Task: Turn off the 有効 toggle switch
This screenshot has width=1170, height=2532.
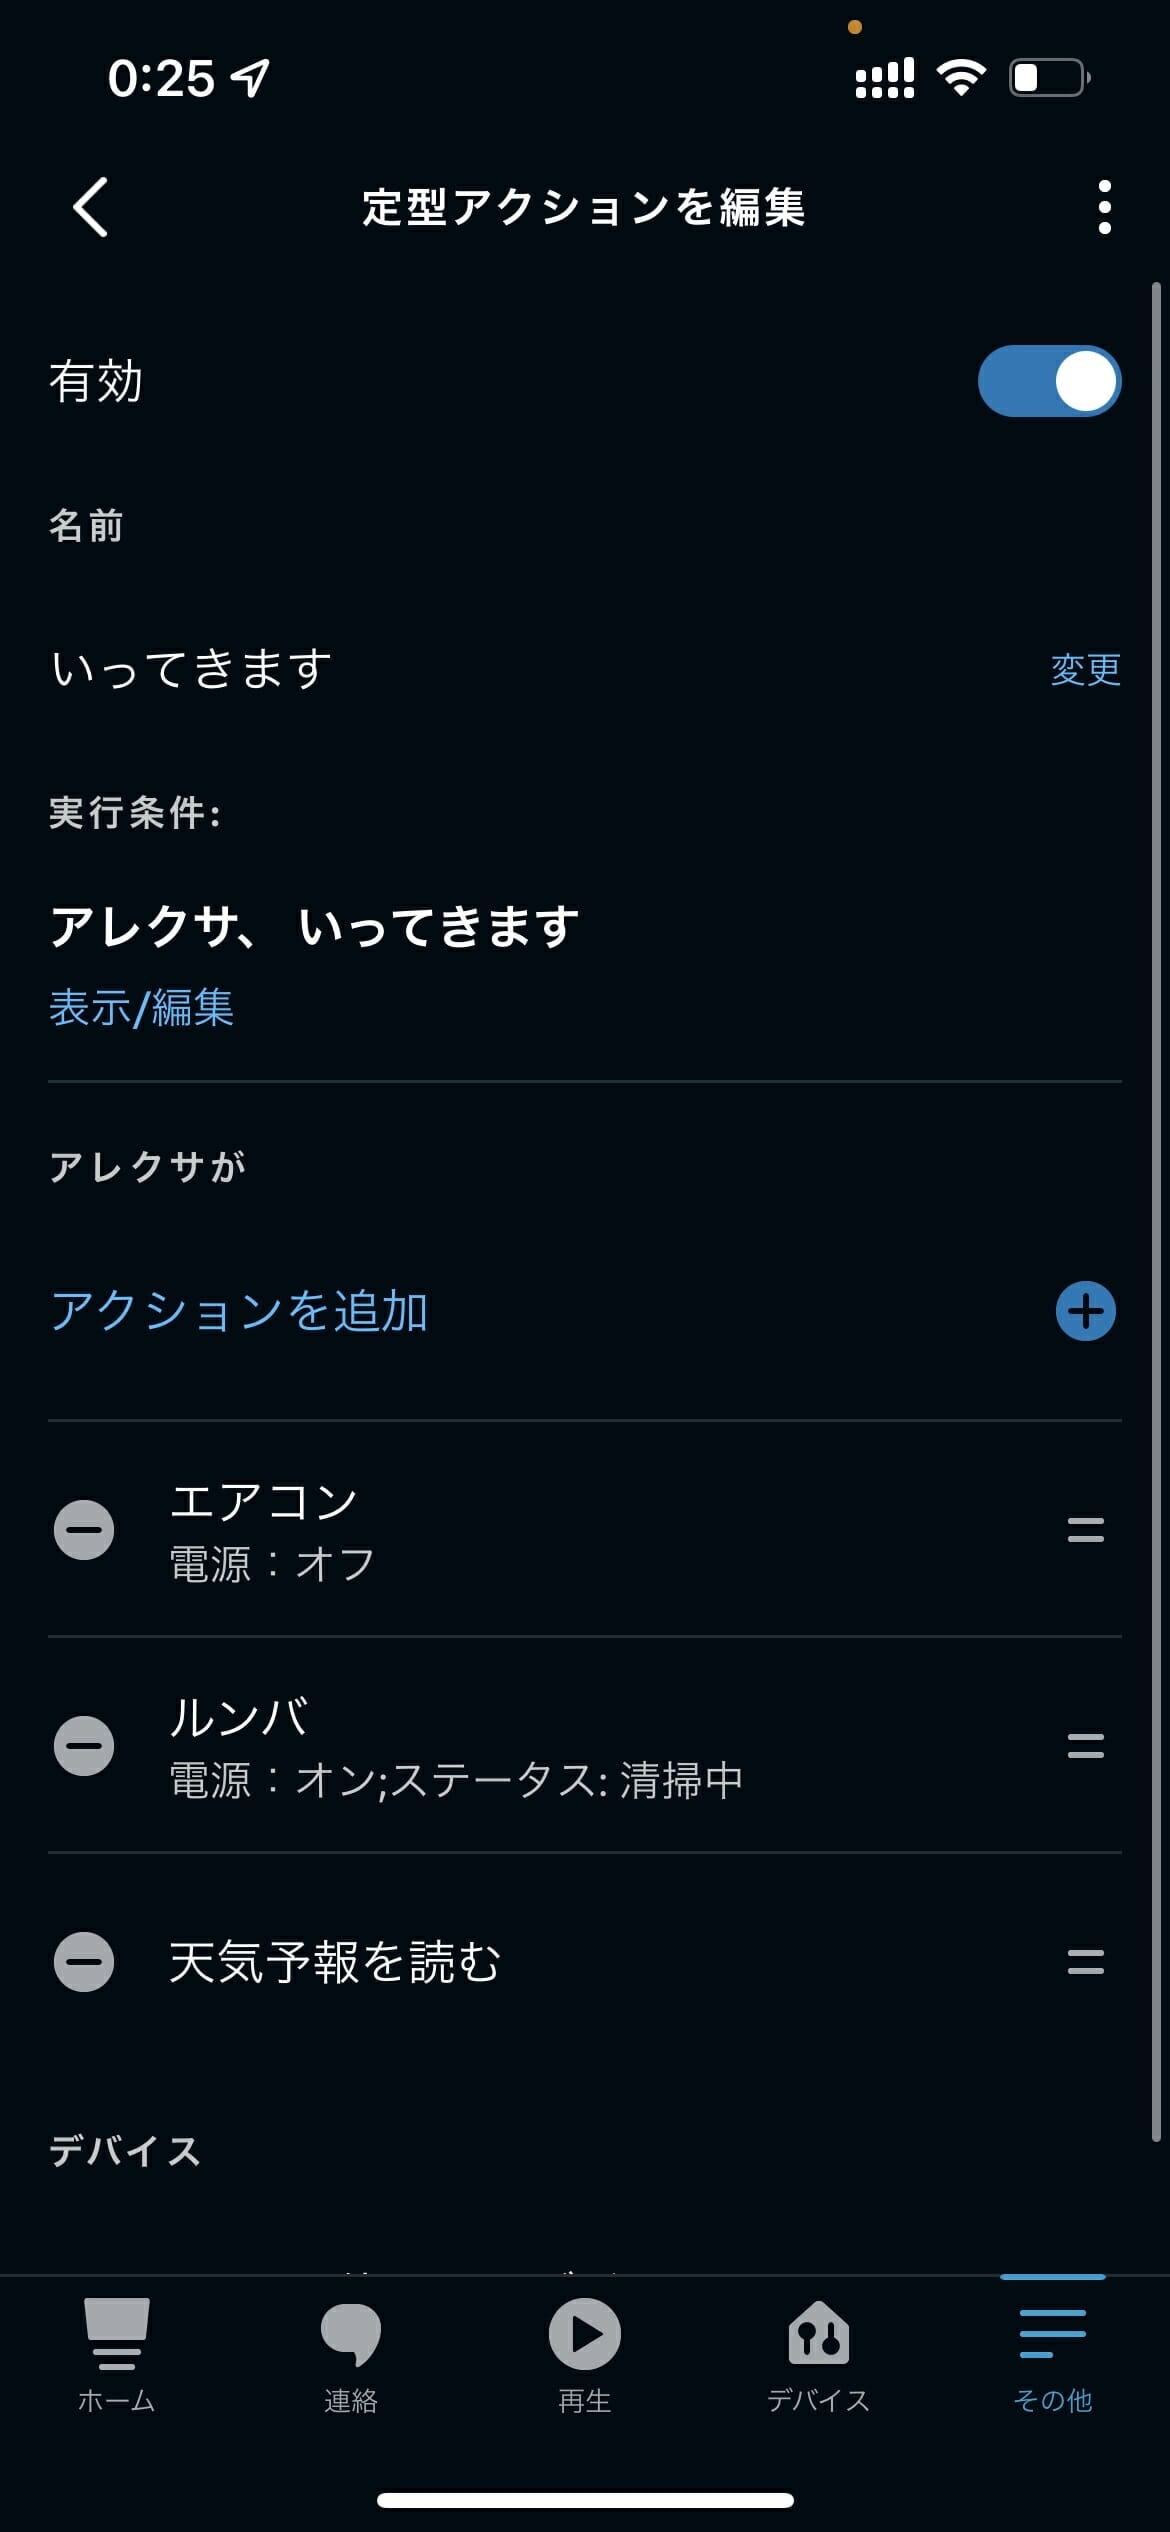Action: tap(1049, 381)
